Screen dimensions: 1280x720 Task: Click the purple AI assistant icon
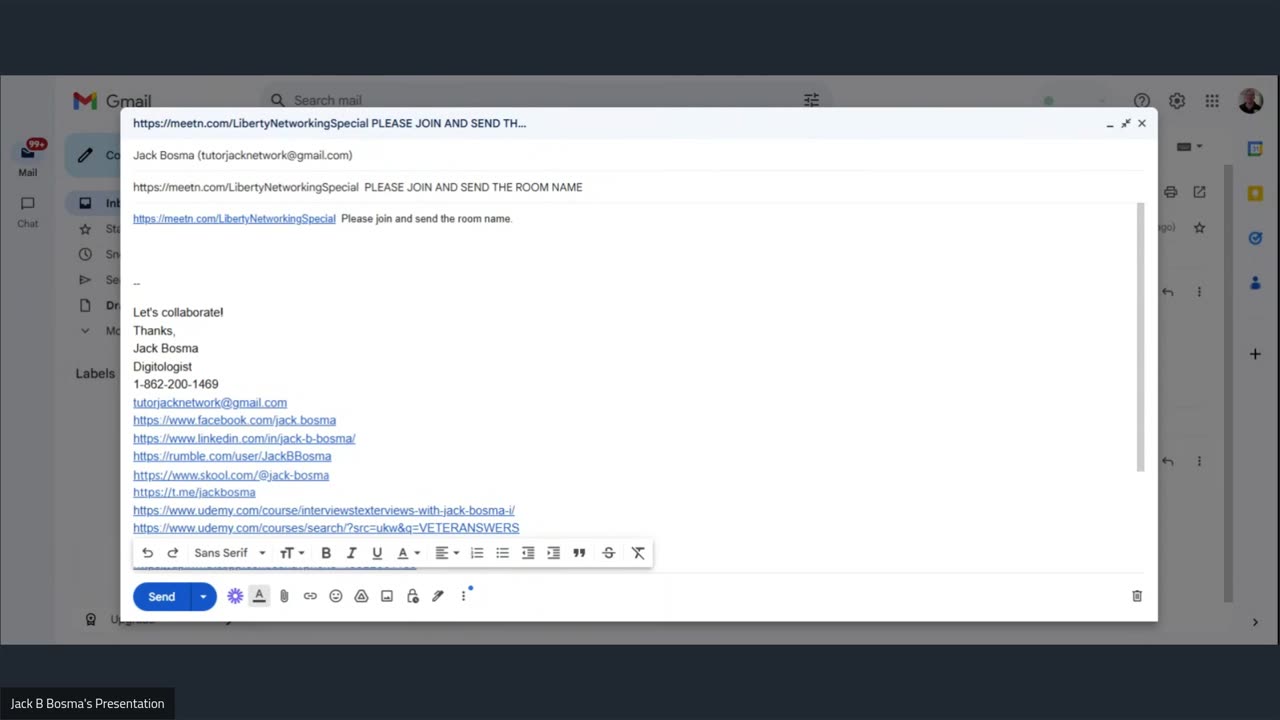[x=235, y=596]
